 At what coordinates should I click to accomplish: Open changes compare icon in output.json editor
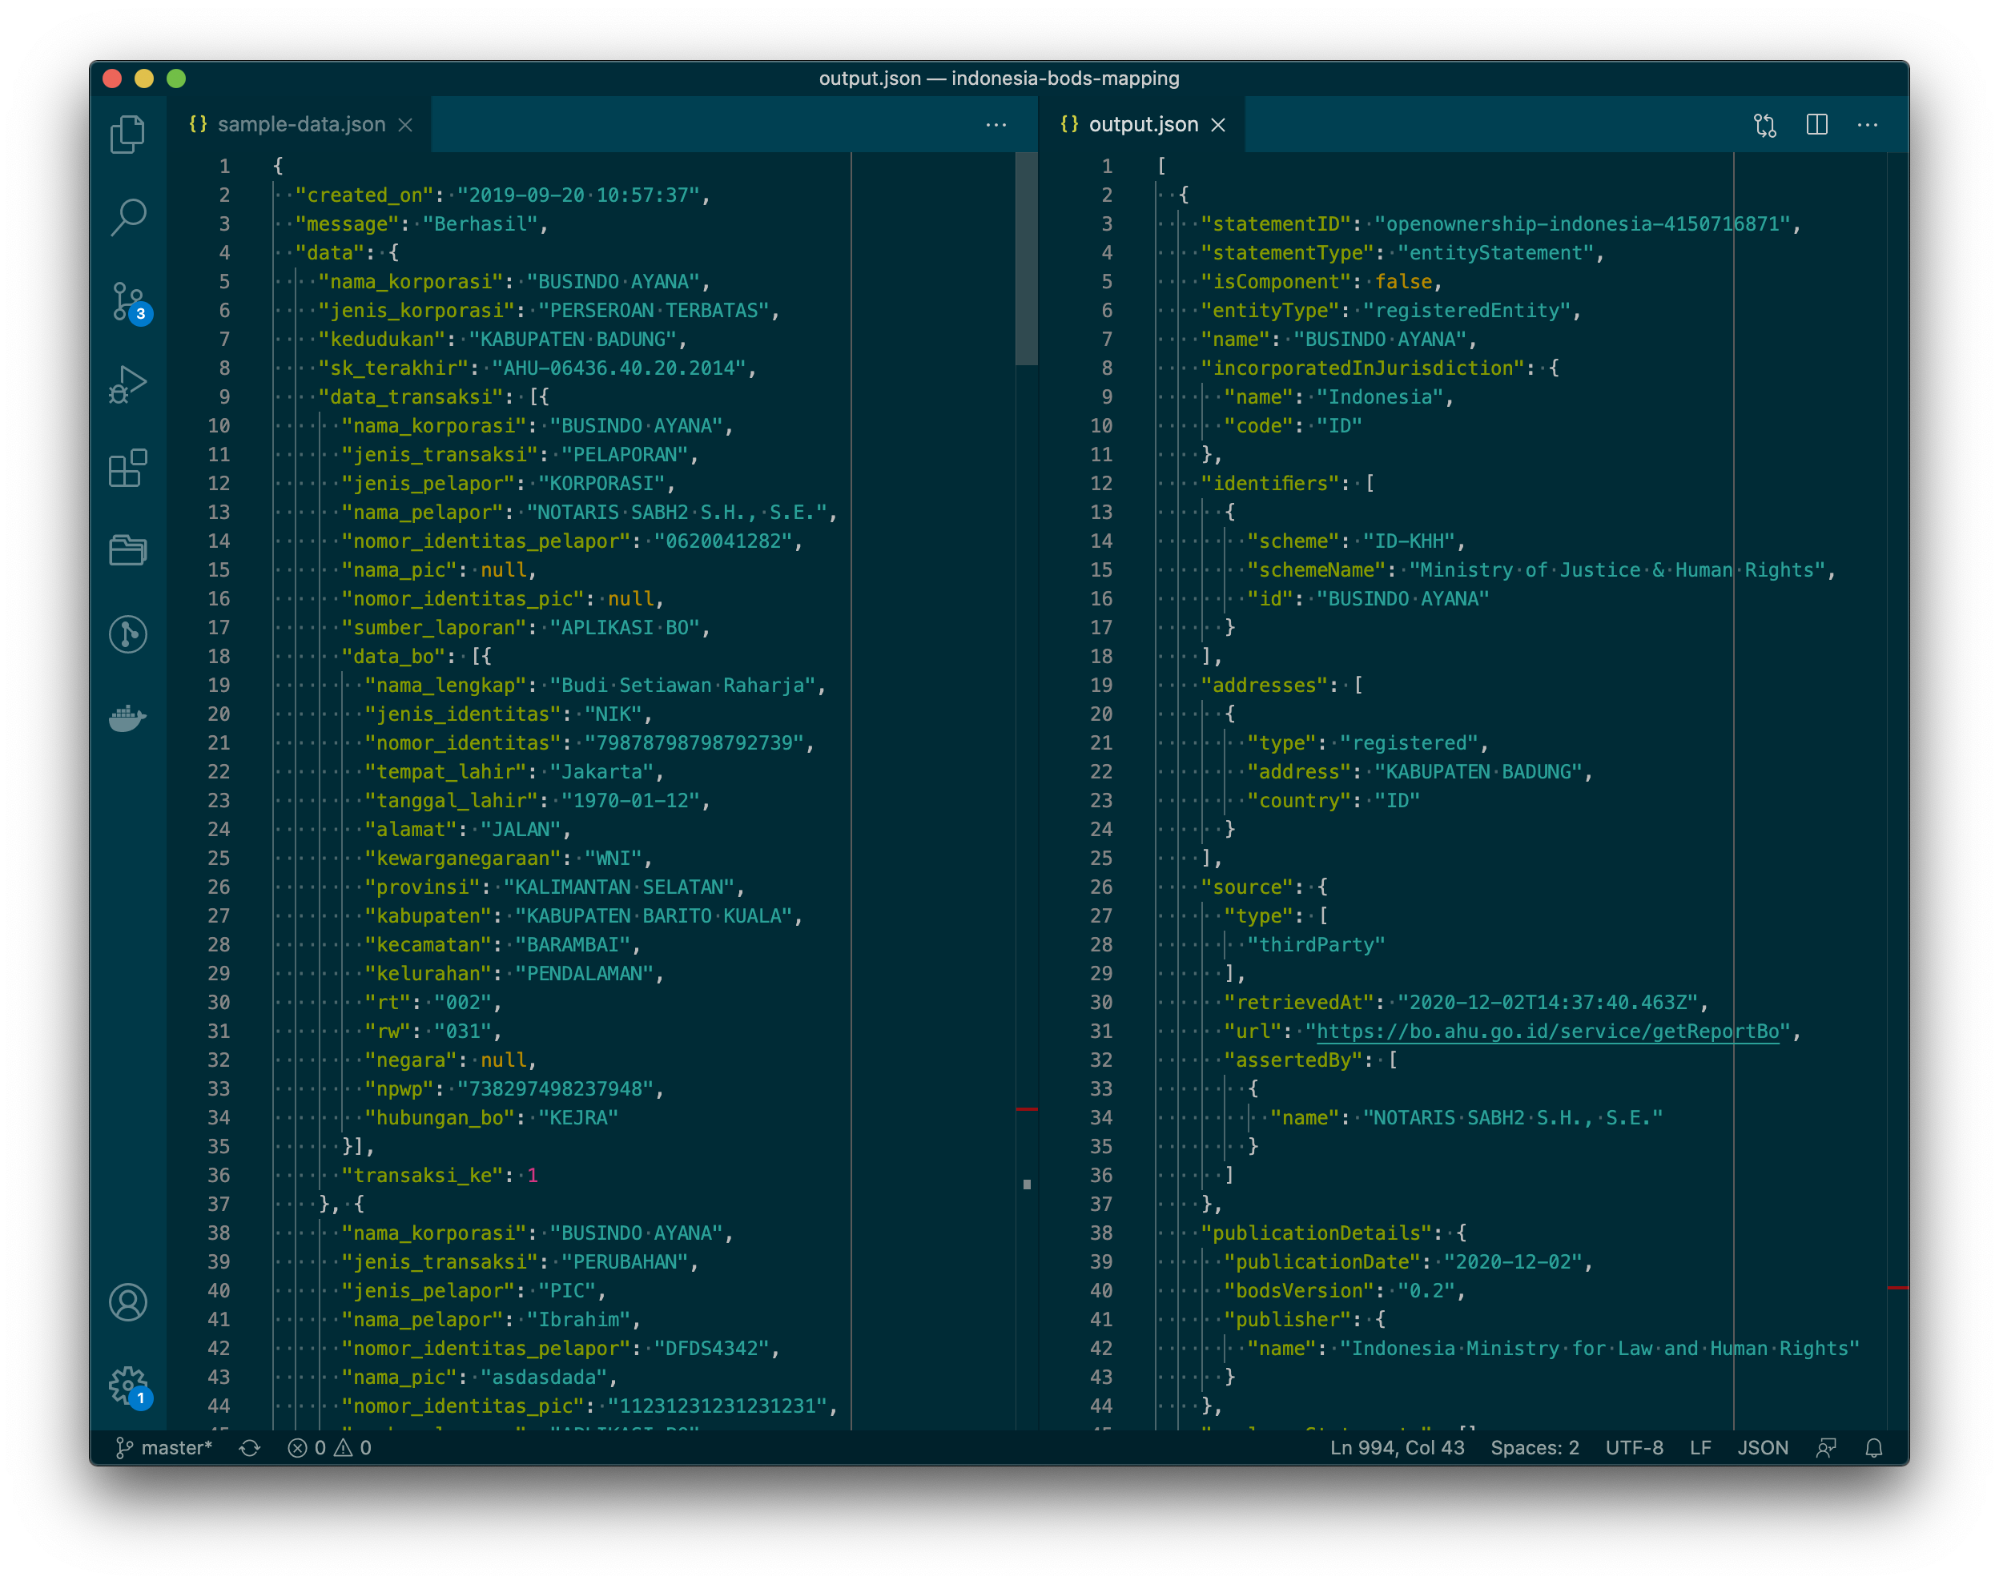click(1765, 125)
